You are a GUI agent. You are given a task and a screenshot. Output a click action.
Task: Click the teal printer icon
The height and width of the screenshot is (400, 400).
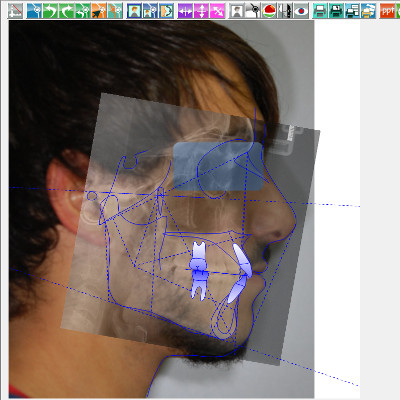point(320,11)
